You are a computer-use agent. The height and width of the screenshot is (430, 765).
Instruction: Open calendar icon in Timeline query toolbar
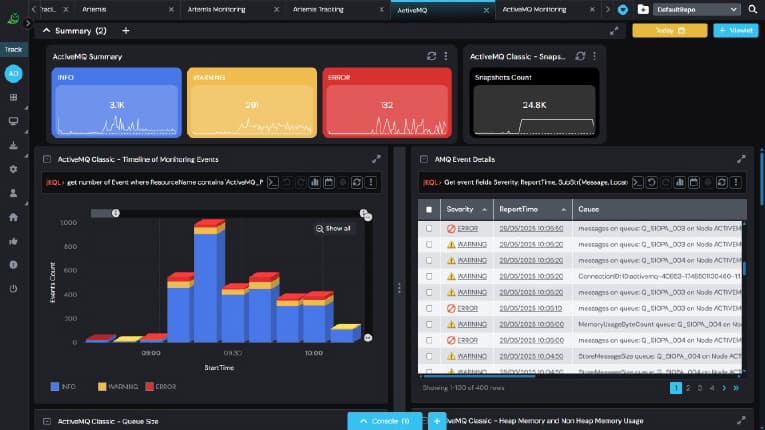(x=328, y=182)
